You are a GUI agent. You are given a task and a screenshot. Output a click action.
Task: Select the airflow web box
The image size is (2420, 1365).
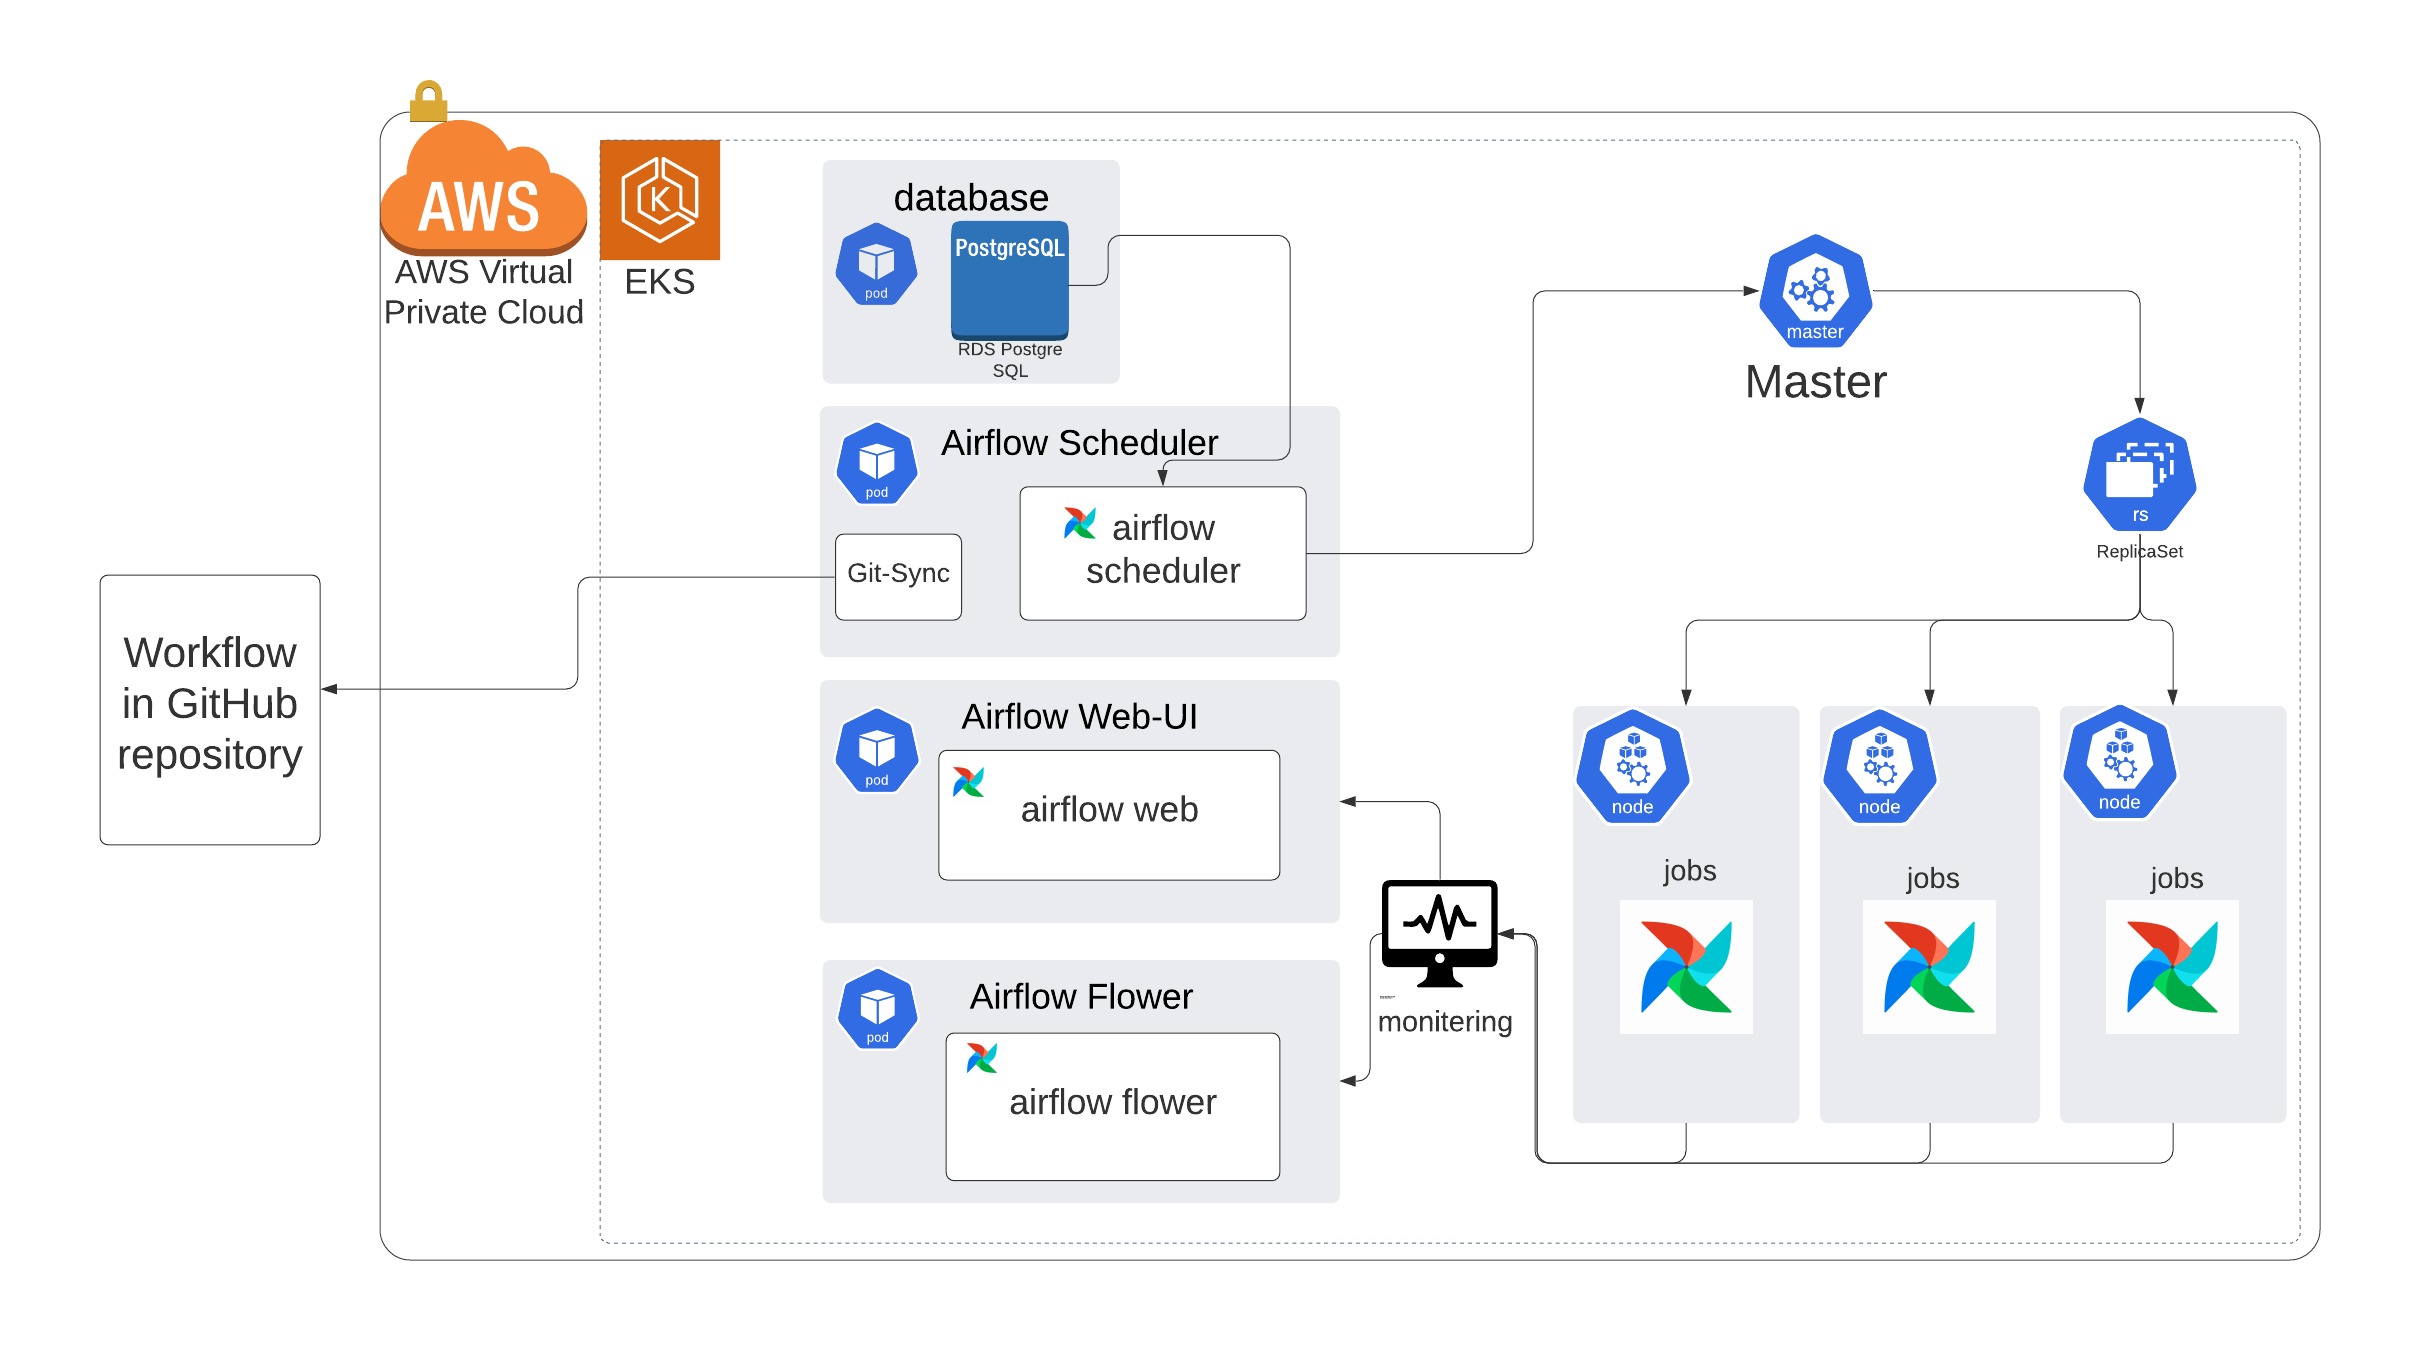point(1108,814)
